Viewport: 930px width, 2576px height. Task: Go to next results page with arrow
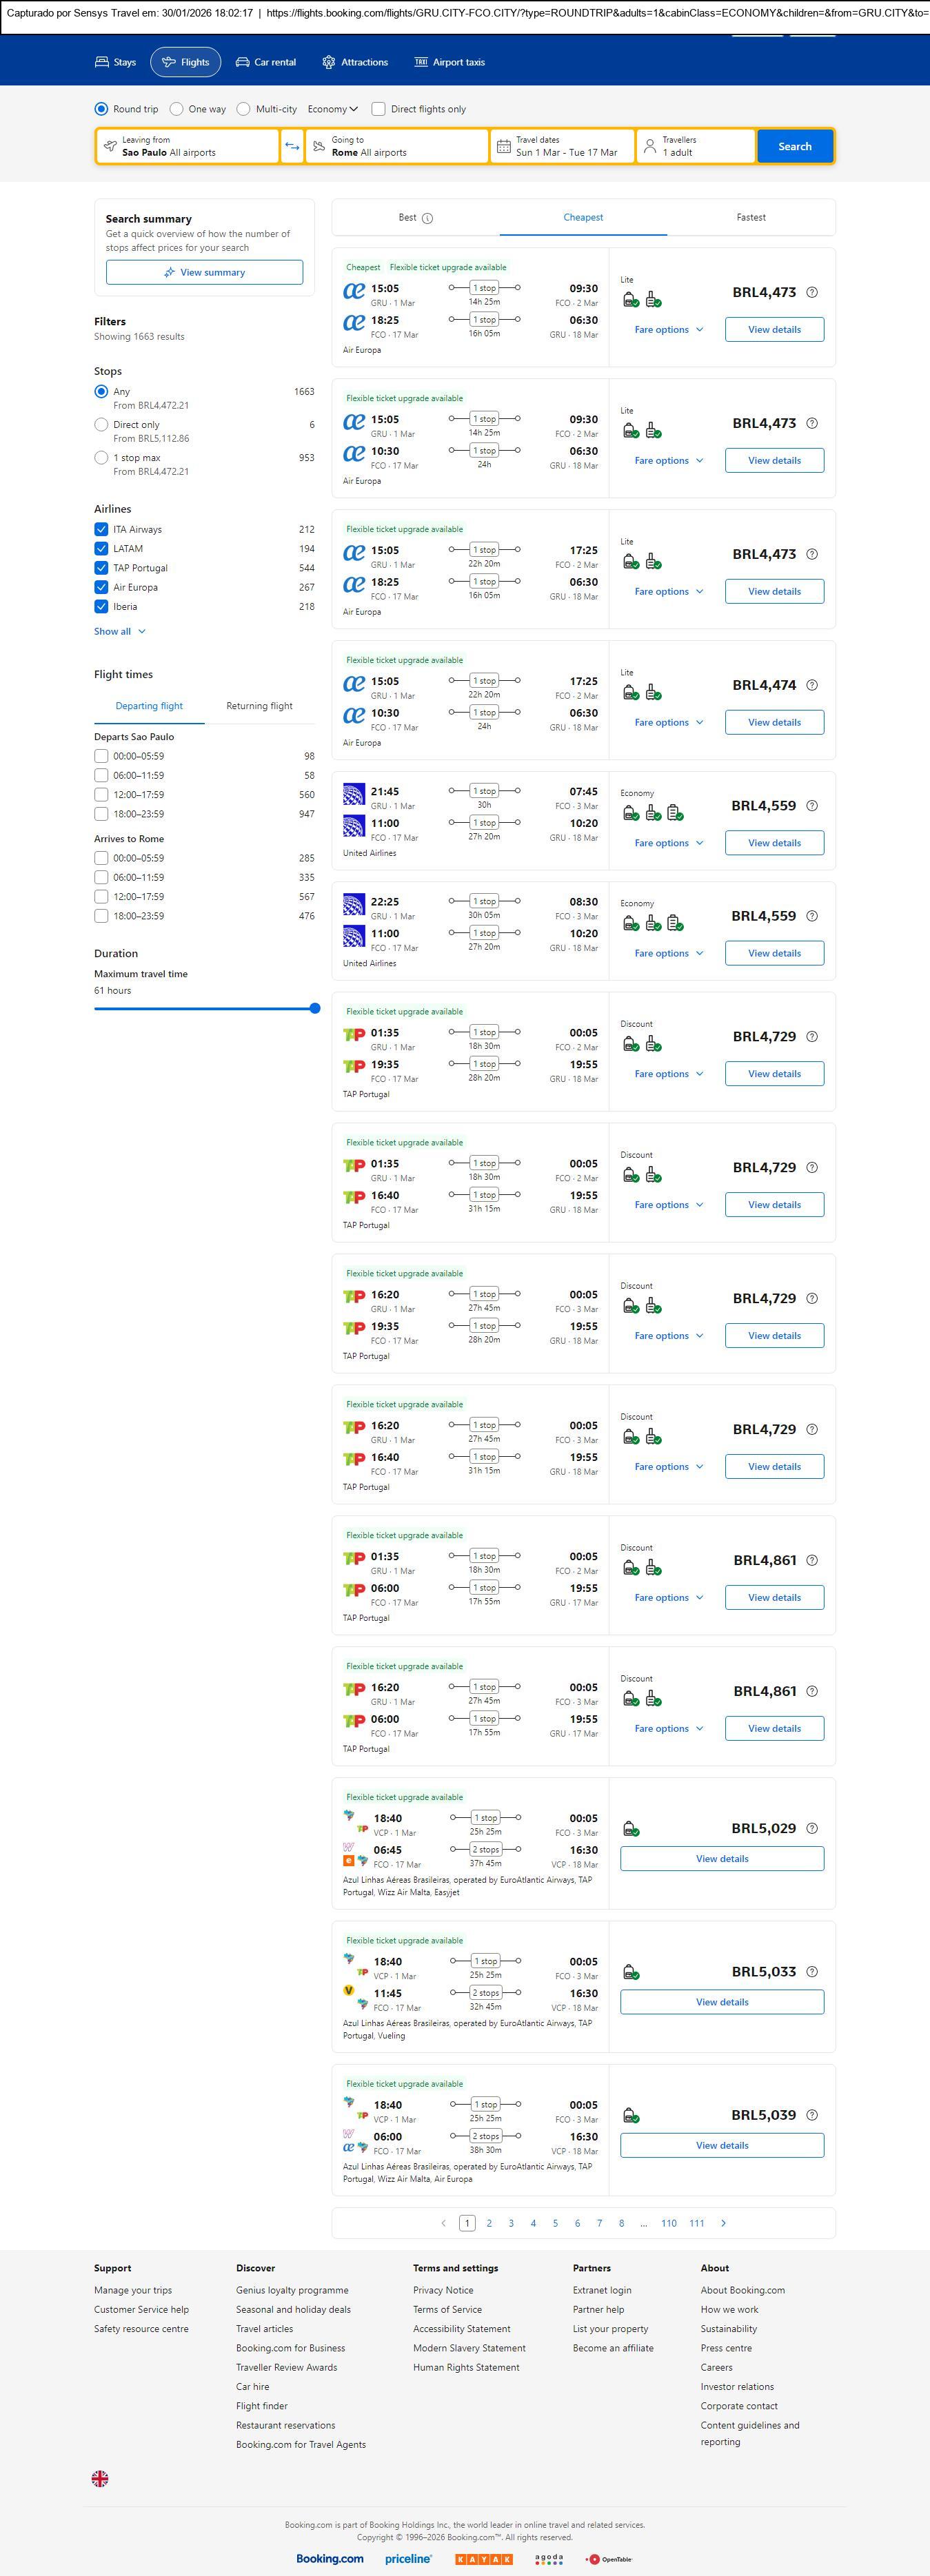click(723, 2223)
